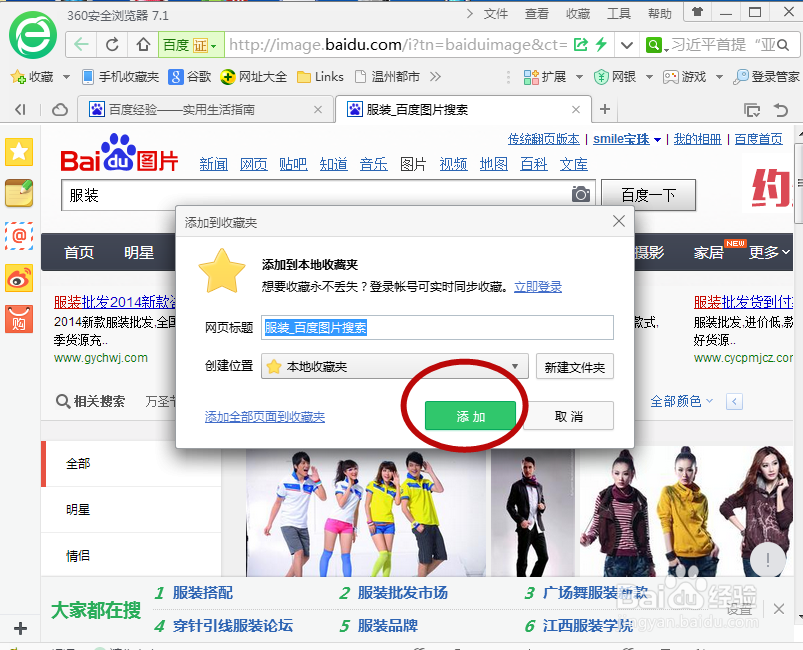This screenshot has width=803, height=650.
Task: Open the sidebar favorites star icon
Action: 19,152
